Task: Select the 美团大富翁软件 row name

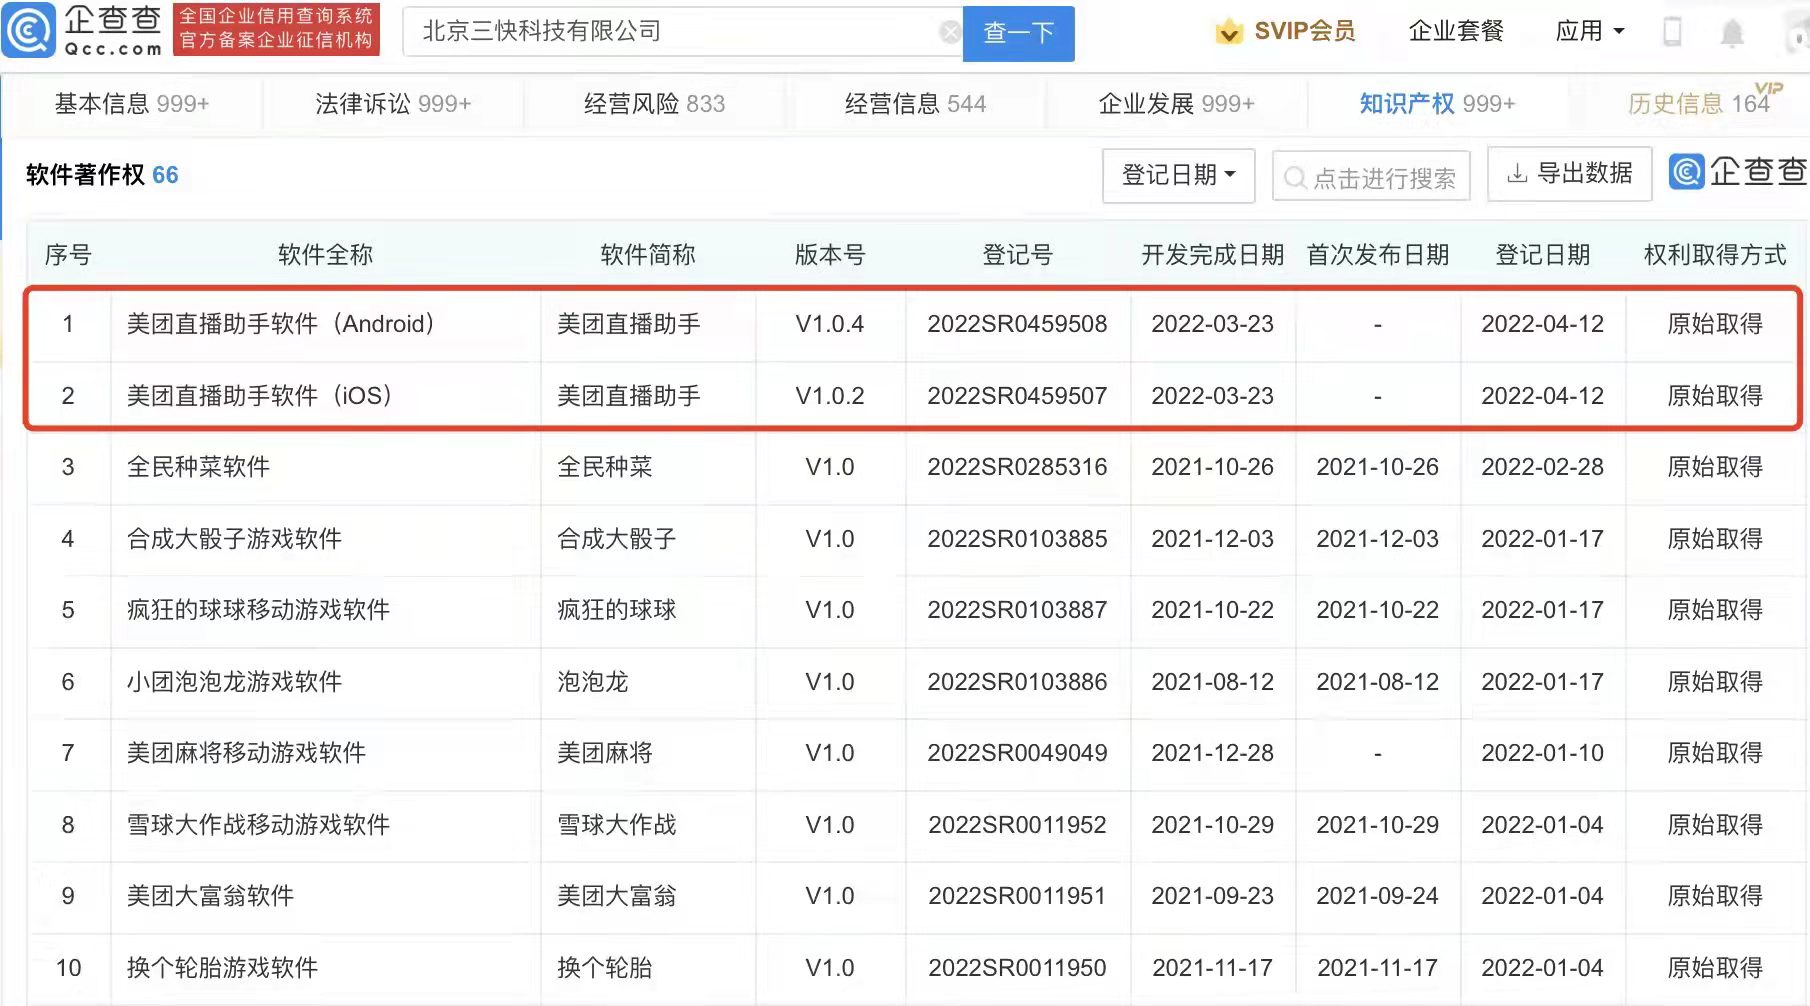Action: (210, 896)
